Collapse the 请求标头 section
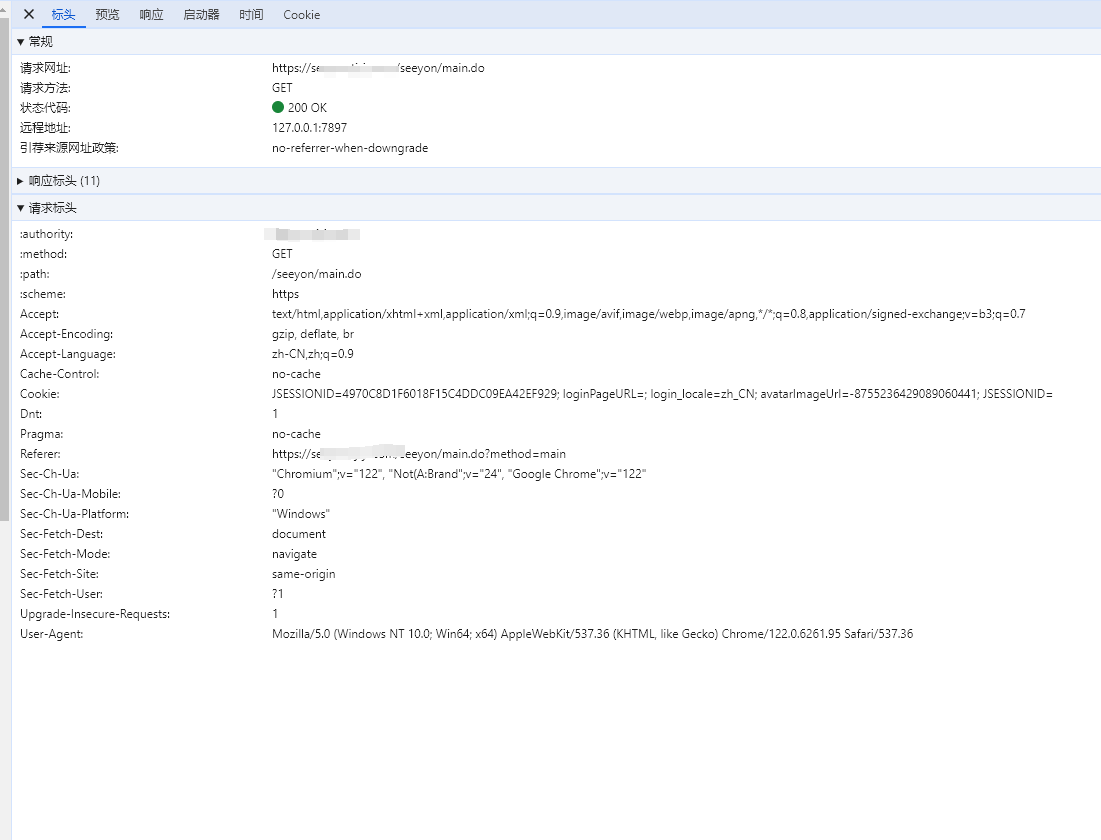This screenshot has height=840, width=1101. pos(46,208)
